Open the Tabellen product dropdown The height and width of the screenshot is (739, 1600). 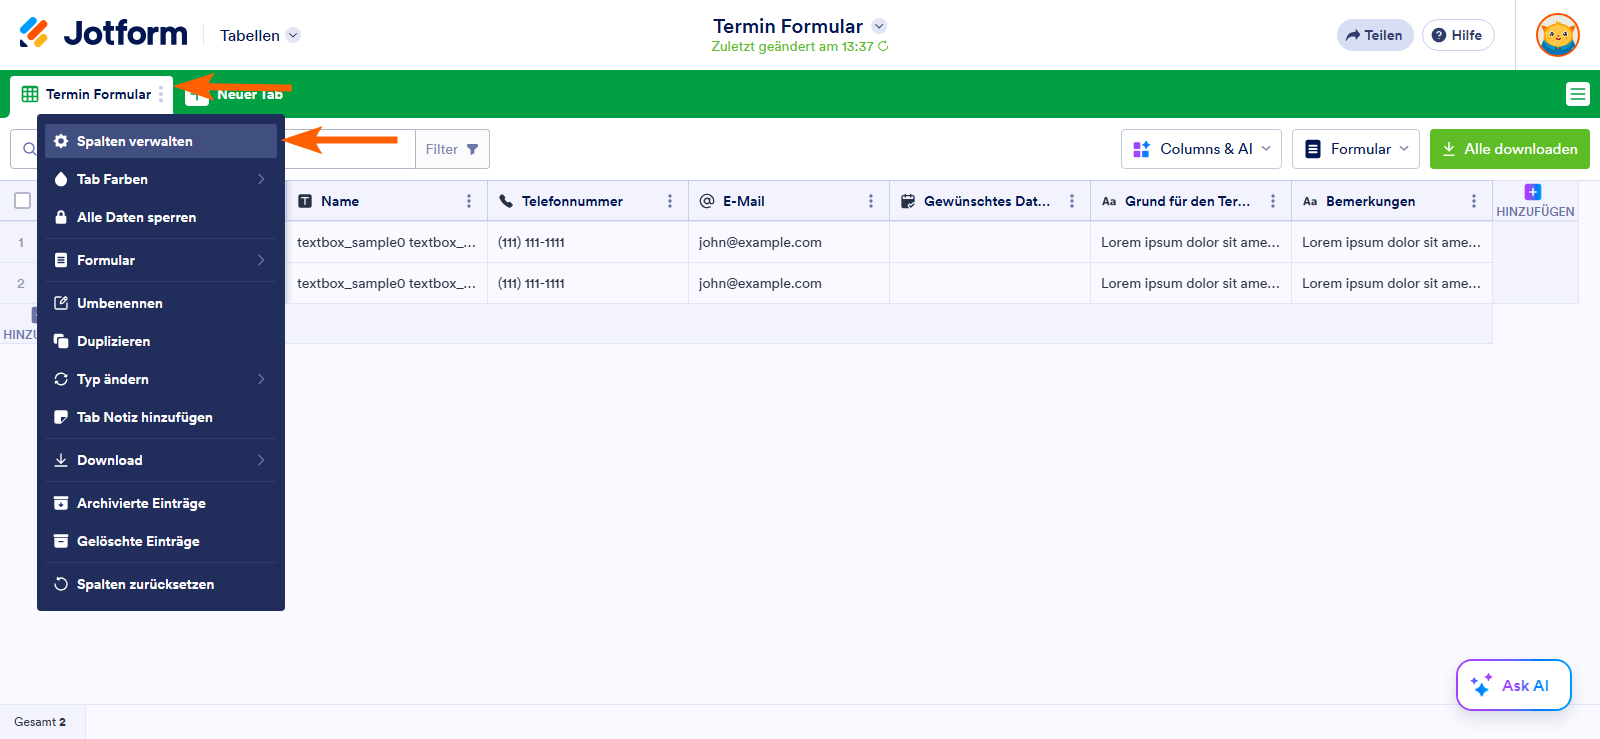click(260, 35)
